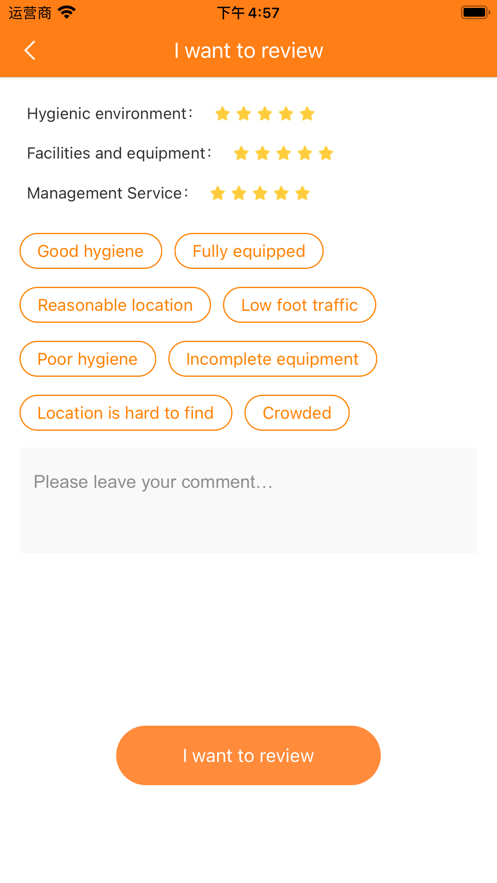Rate Hygienic environment one star
497x883 pixels.
(222, 114)
